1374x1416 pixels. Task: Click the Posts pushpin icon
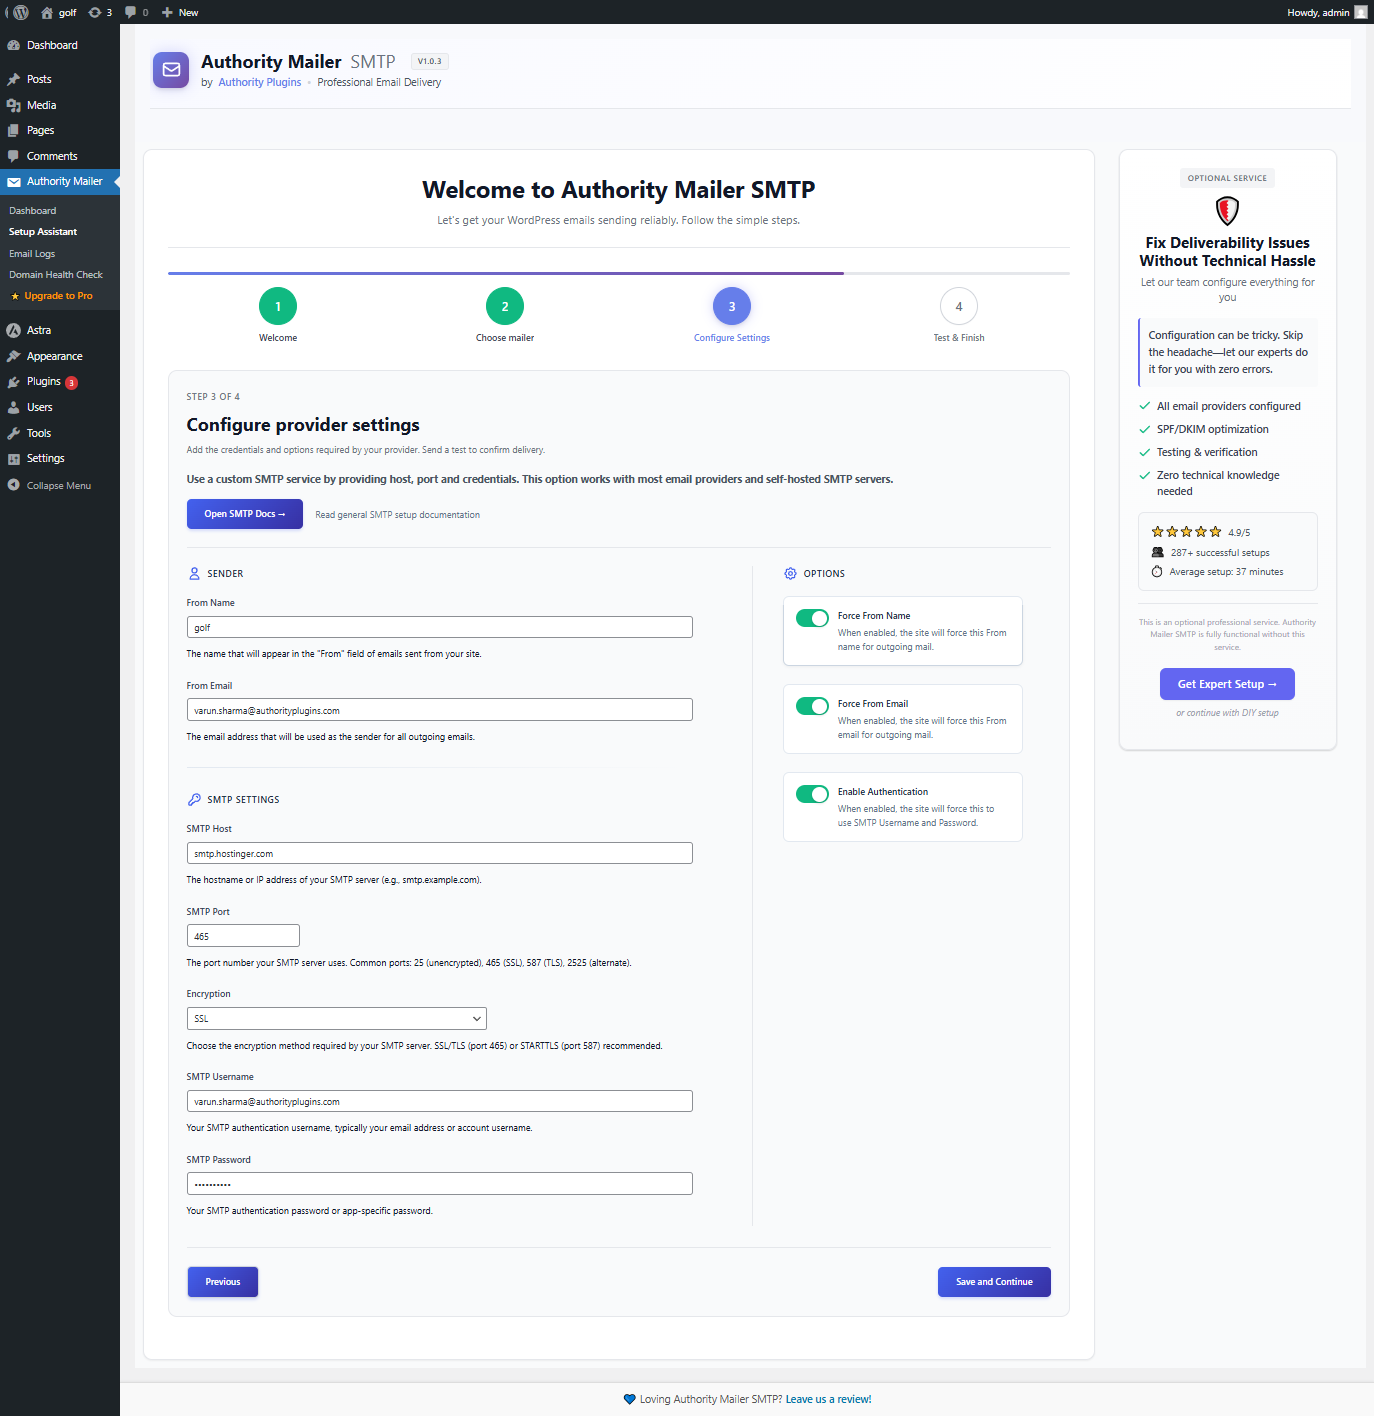[14, 79]
